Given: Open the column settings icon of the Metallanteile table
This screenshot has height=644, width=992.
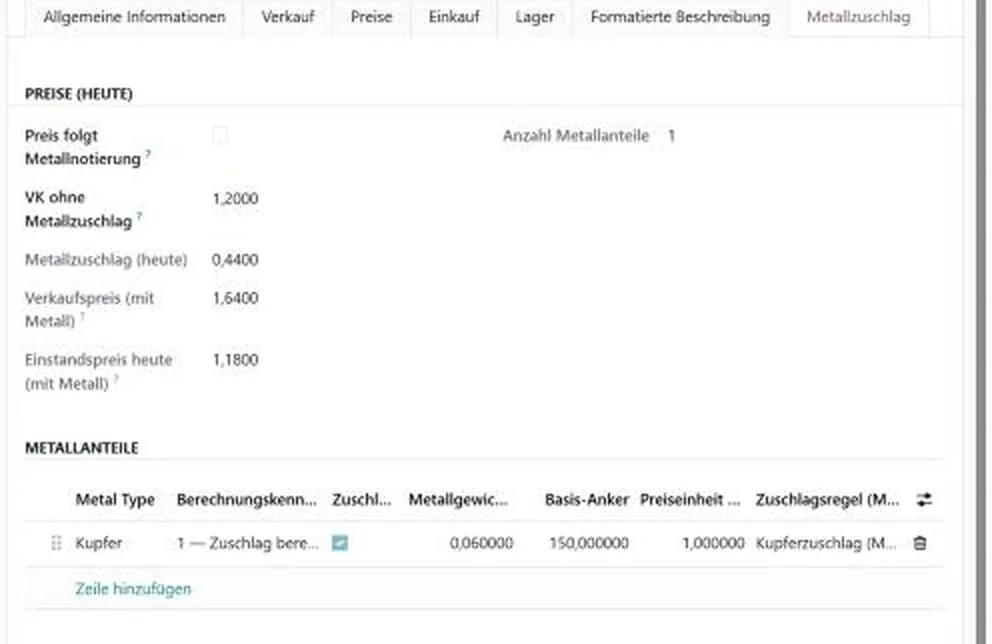Looking at the screenshot, I should (924, 500).
